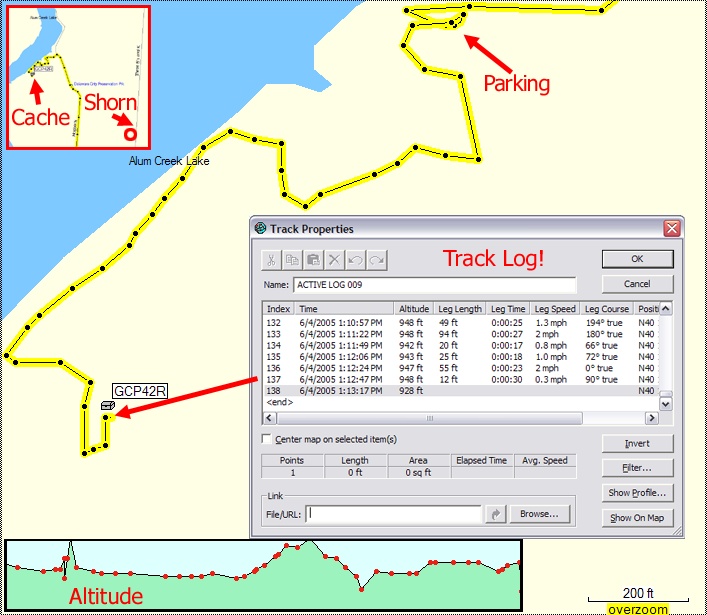Viewport: 707px width, 615px height.
Task: Open the Filter dialog button
Action: tap(636, 468)
